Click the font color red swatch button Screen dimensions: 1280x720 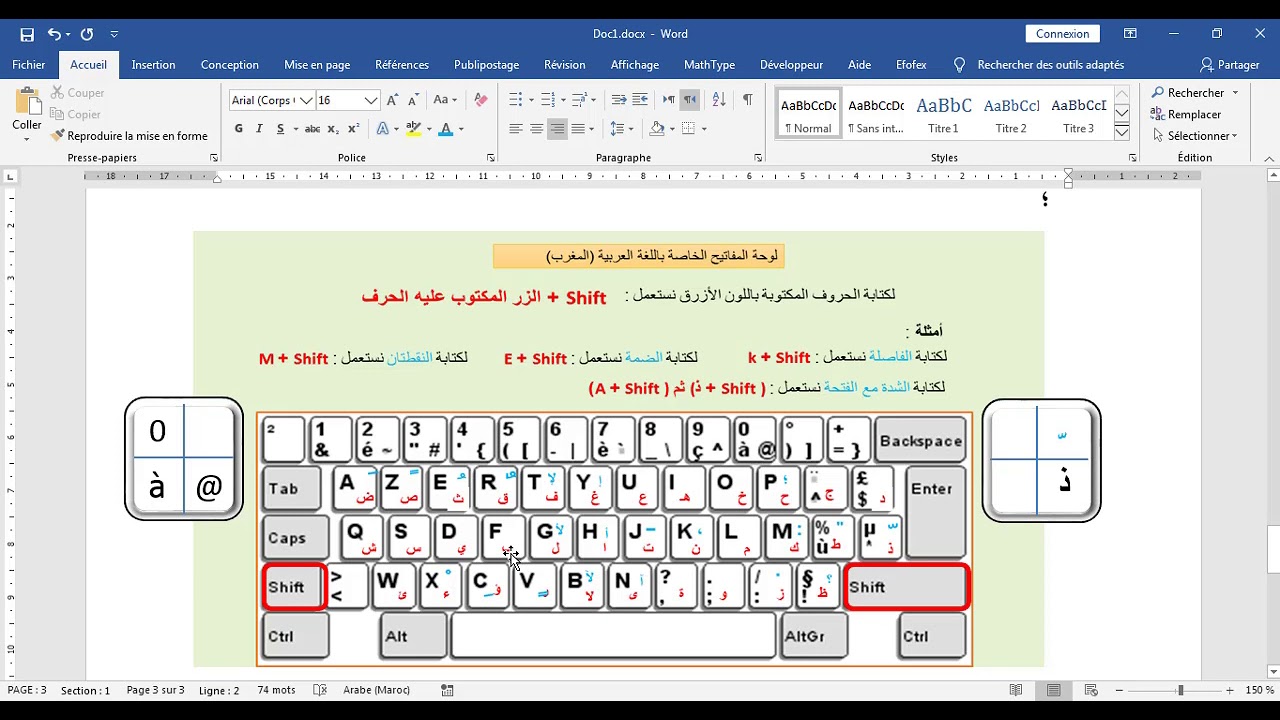tap(446, 129)
